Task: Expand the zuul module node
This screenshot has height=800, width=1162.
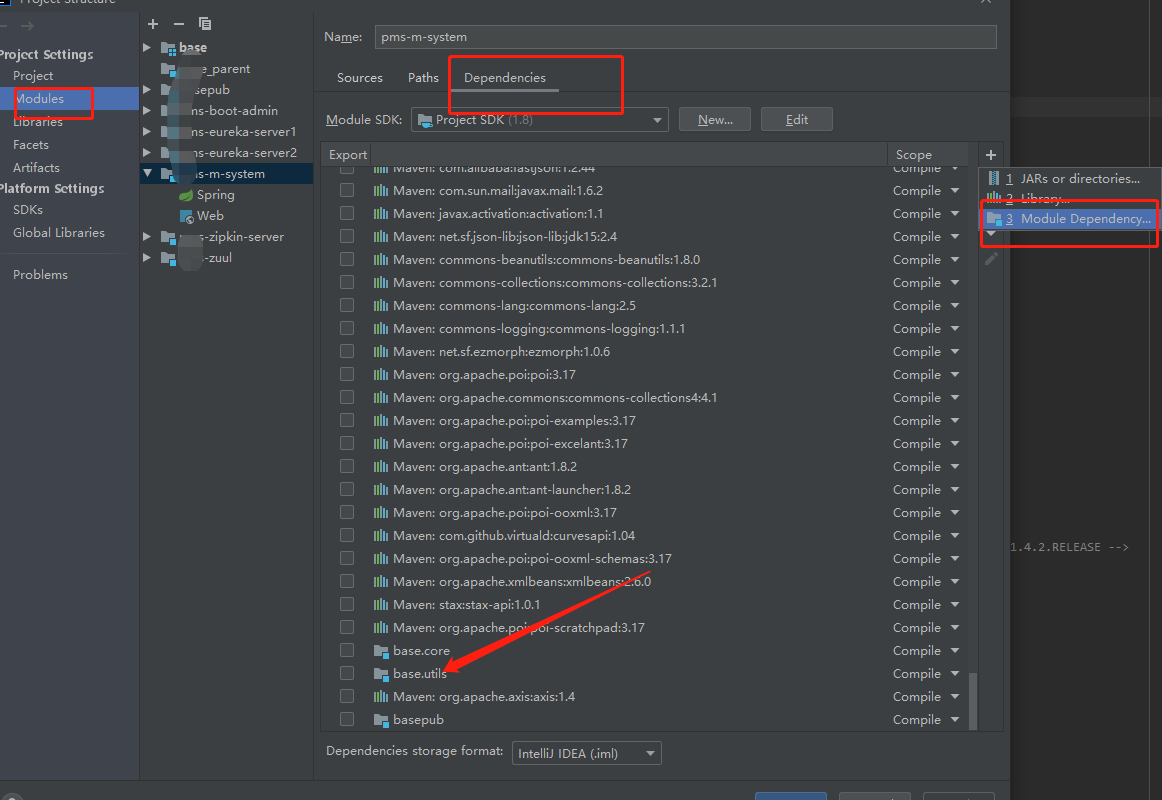Action: (147, 258)
